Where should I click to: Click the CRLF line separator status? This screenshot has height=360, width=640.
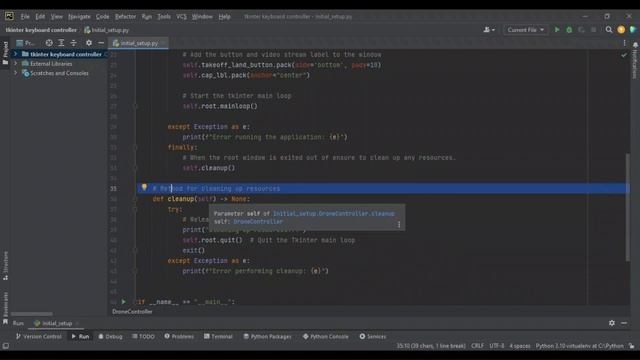point(477,346)
